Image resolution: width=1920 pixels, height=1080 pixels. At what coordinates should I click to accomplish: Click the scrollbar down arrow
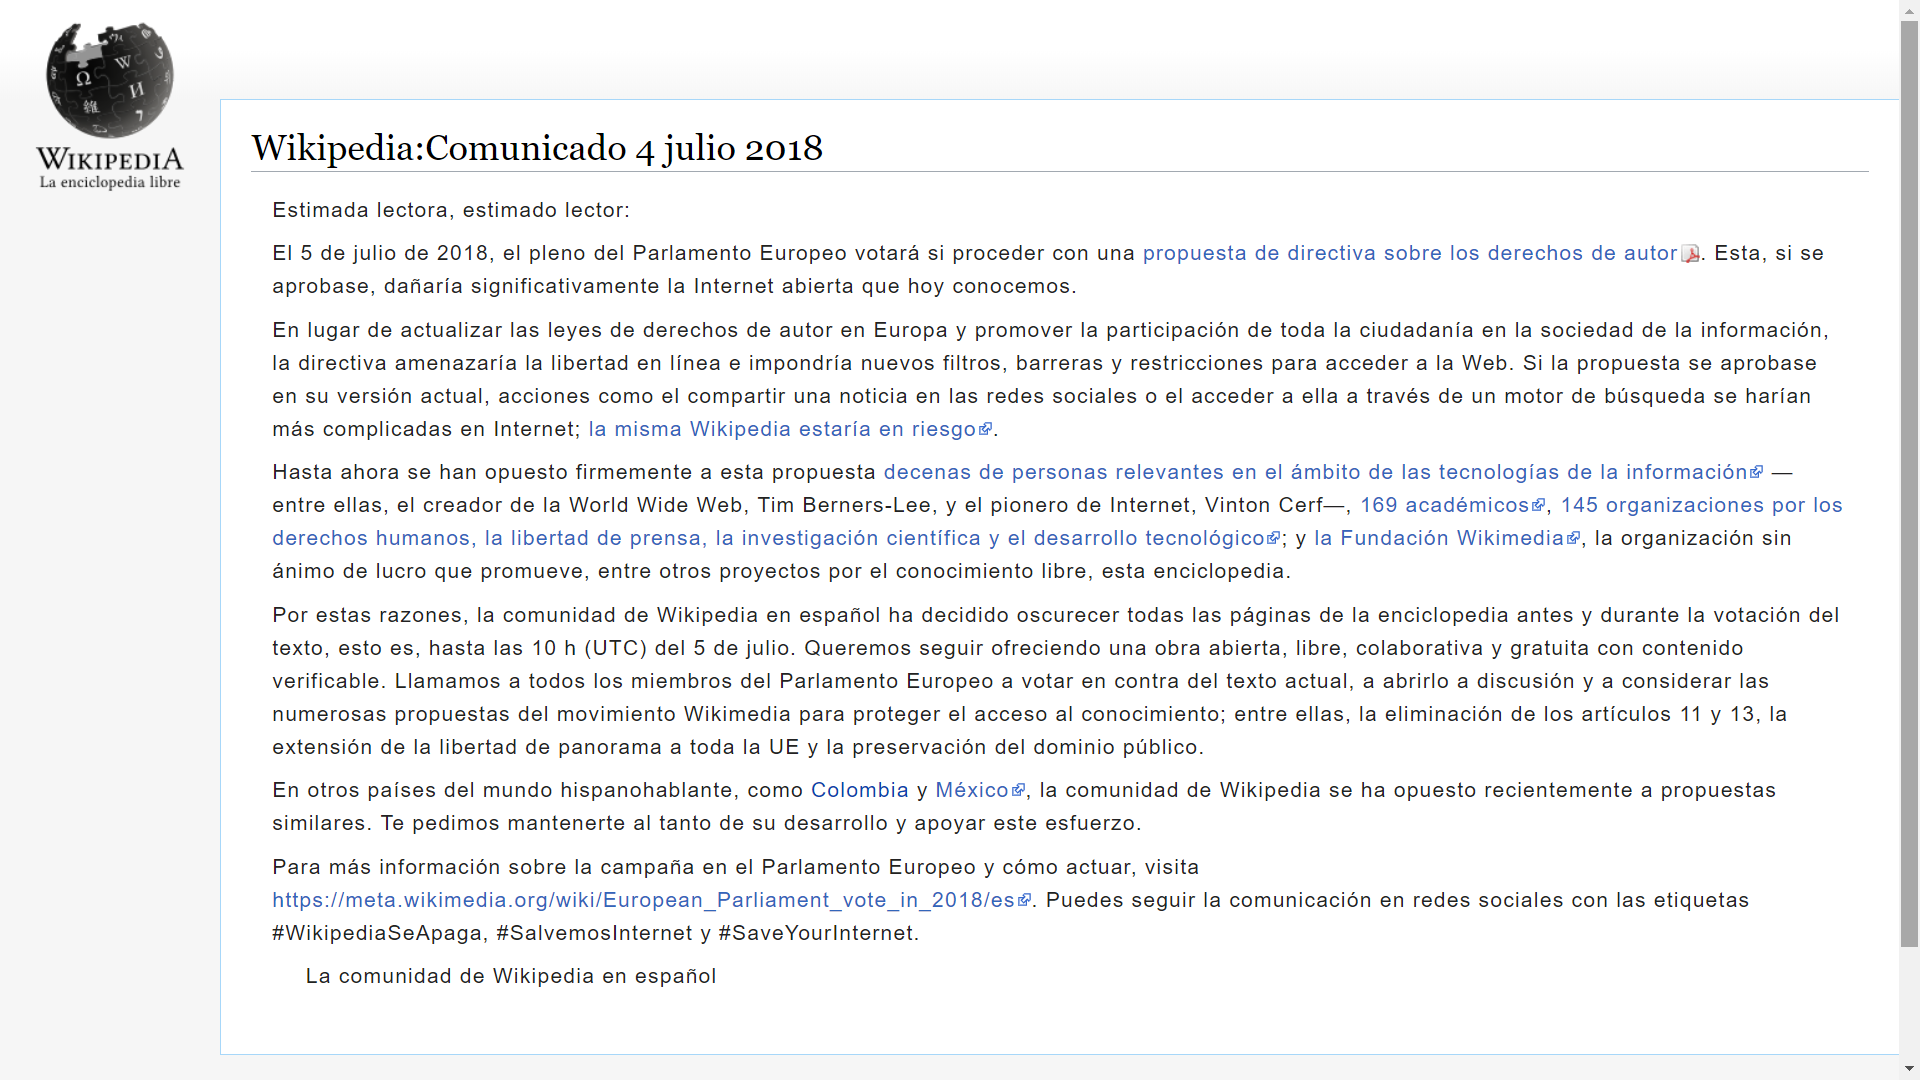click(x=1910, y=1070)
